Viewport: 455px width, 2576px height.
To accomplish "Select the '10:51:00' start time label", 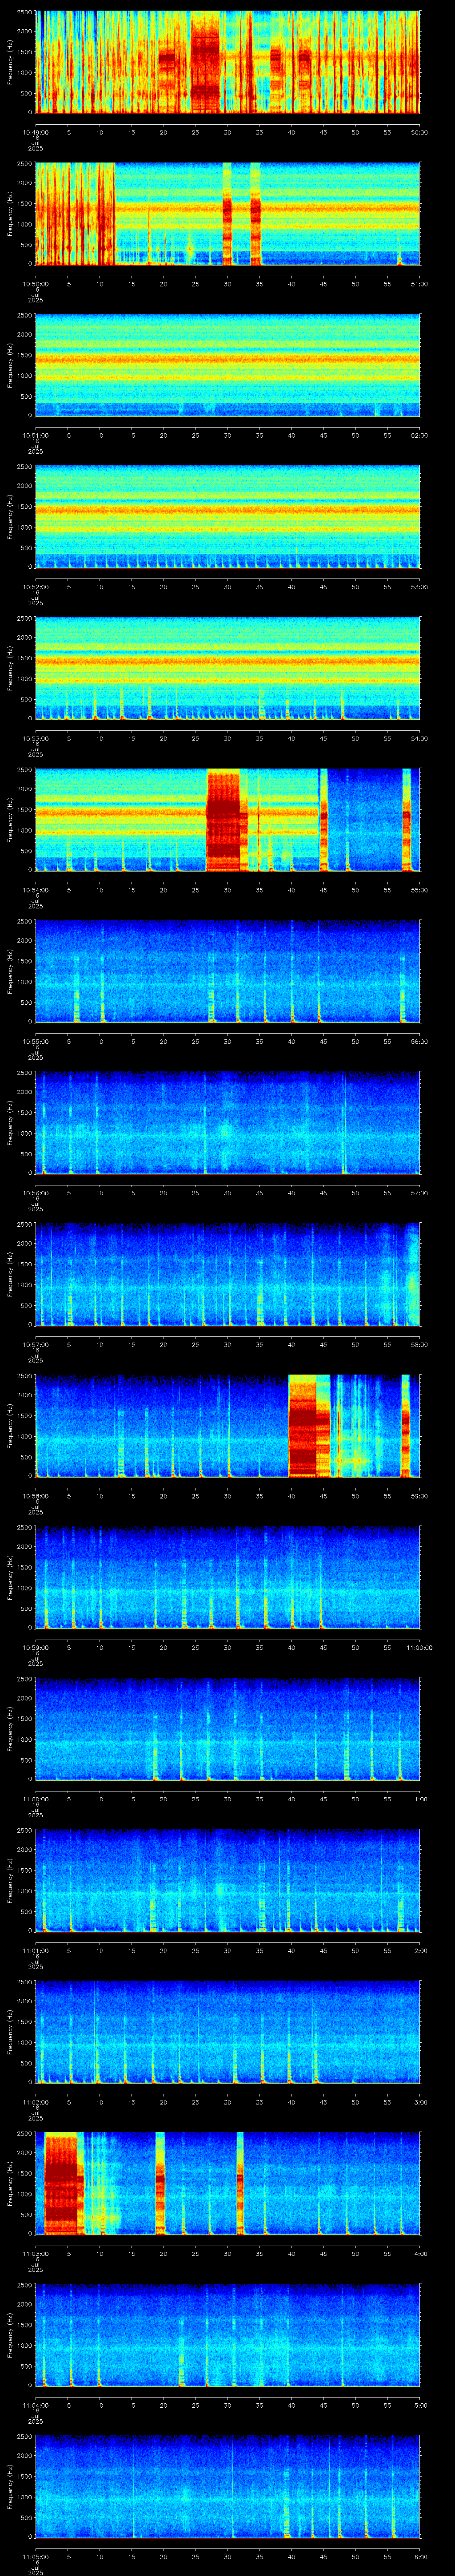I will click(35, 435).
